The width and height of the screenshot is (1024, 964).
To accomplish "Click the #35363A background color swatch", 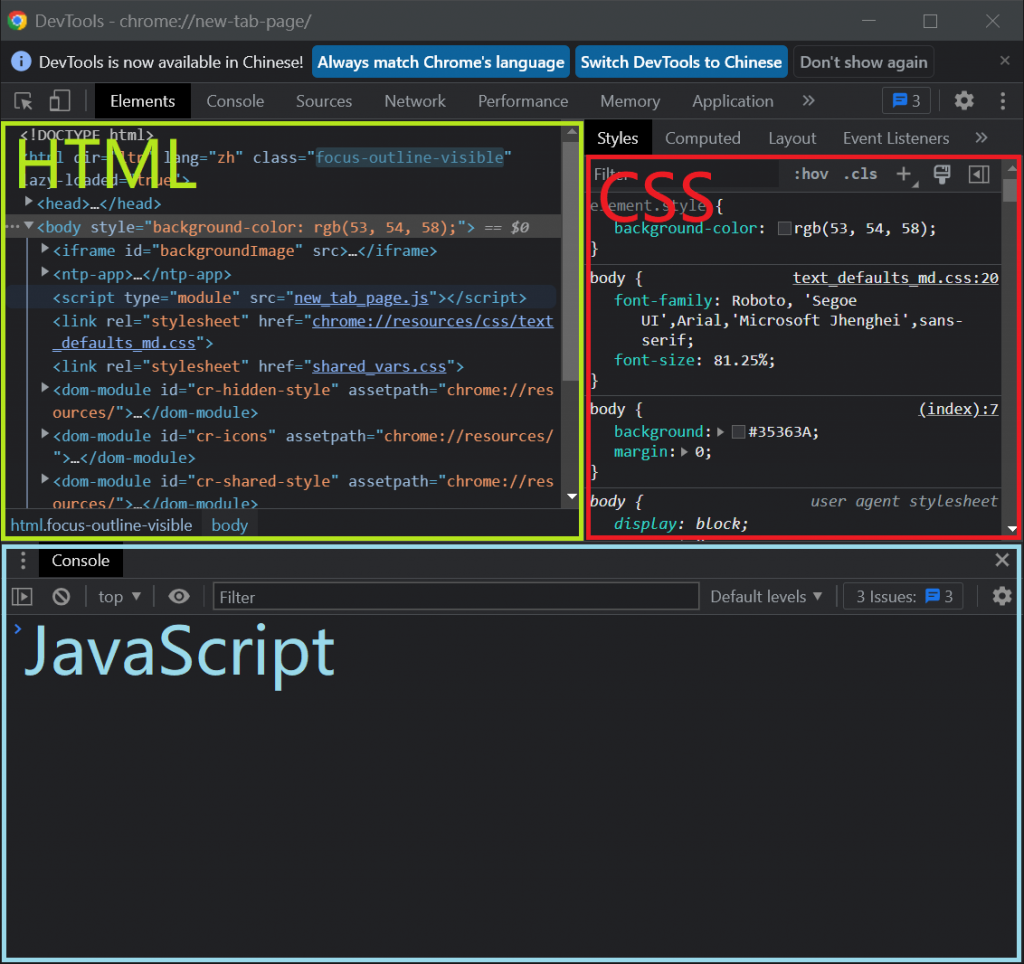I will (738, 432).
